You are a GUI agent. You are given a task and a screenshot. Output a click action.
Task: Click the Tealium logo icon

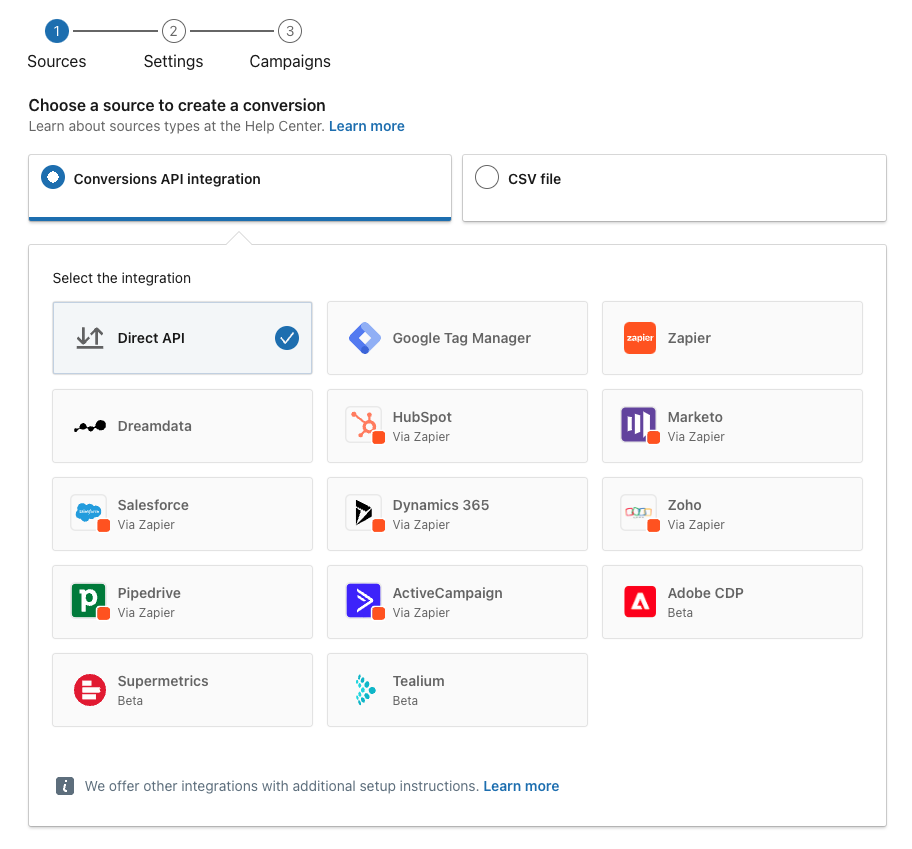tap(365, 690)
